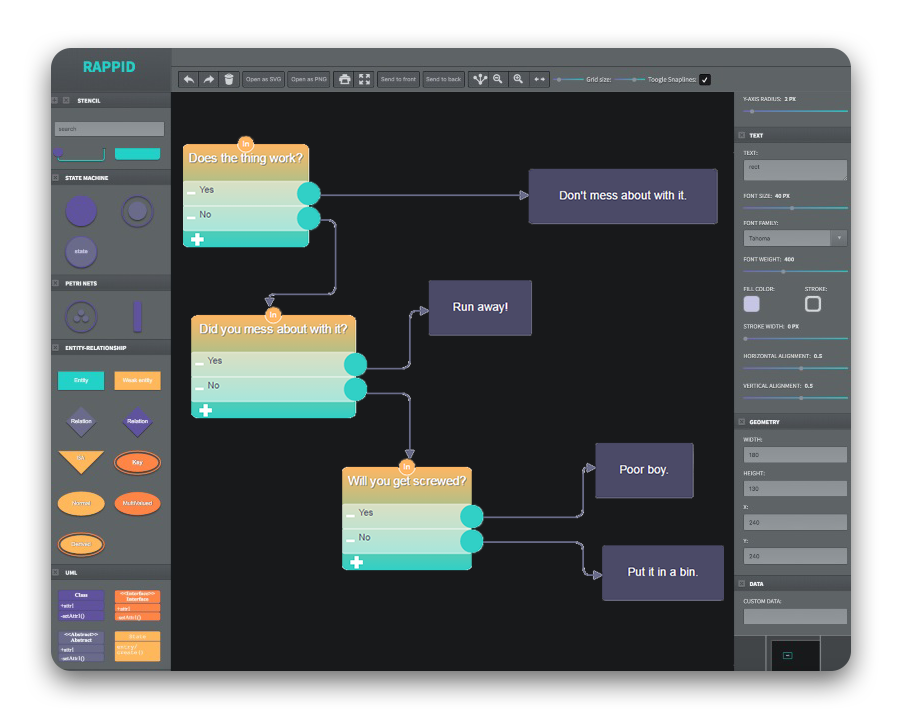Click the 'in' badge on 'Will you get screwed?'
Viewport: 900px width, 723px height.
tap(406, 465)
